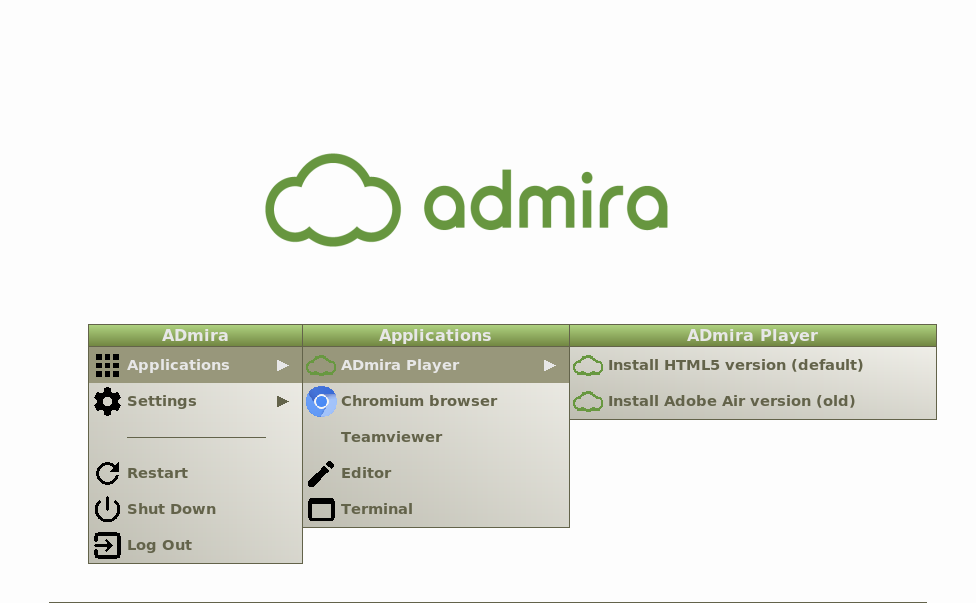Select the ADmira Player menu entry
Viewport: 976px width, 603px height.
(x=436, y=365)
